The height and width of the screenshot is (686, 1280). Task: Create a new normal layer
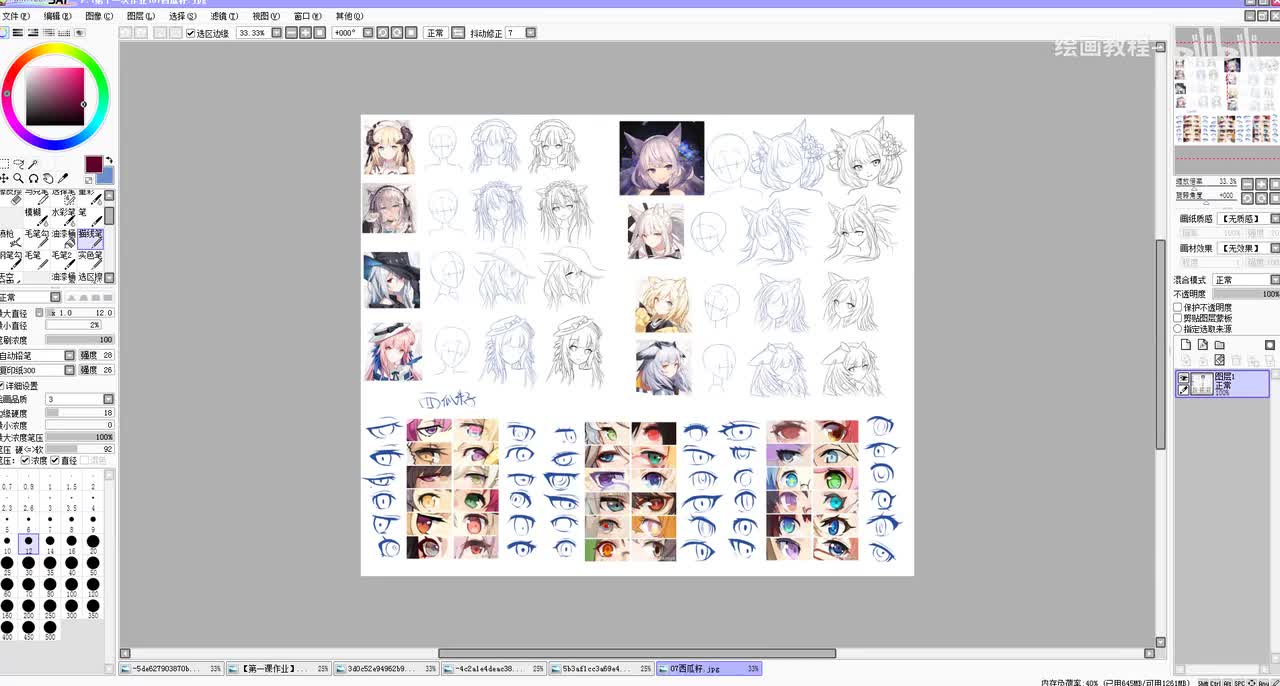point(1186,345)
